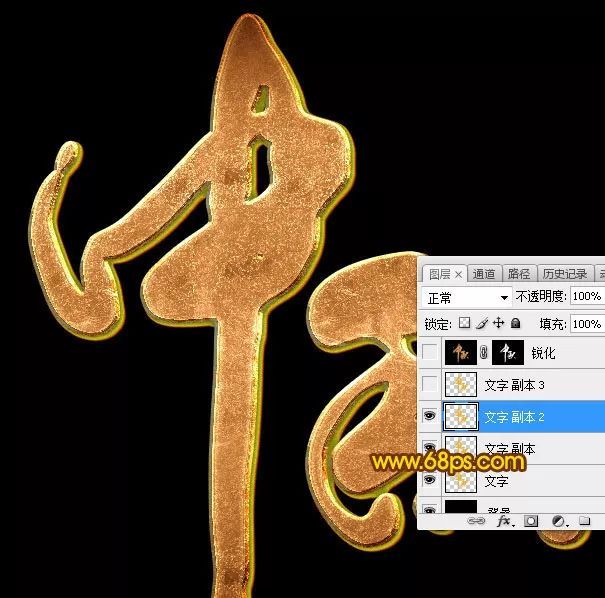The image size is (605, 598).
Task: Click new group folder icon
Action: [x=585, y=521]
